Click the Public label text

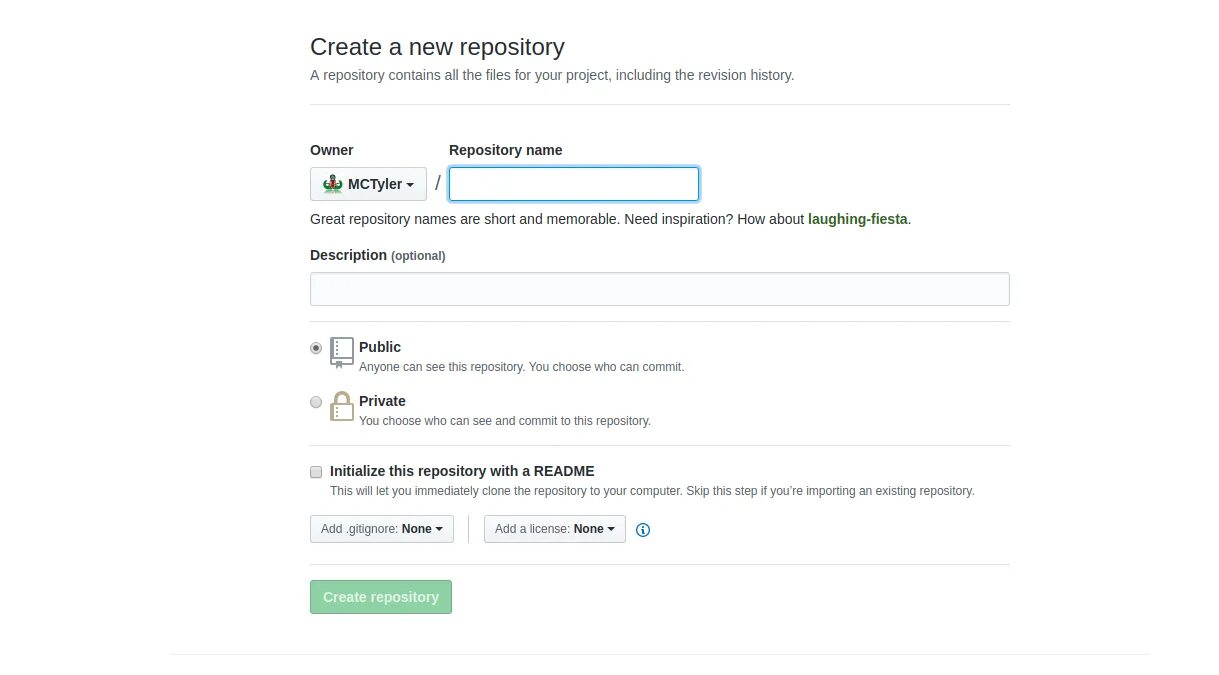click(380, 347)
